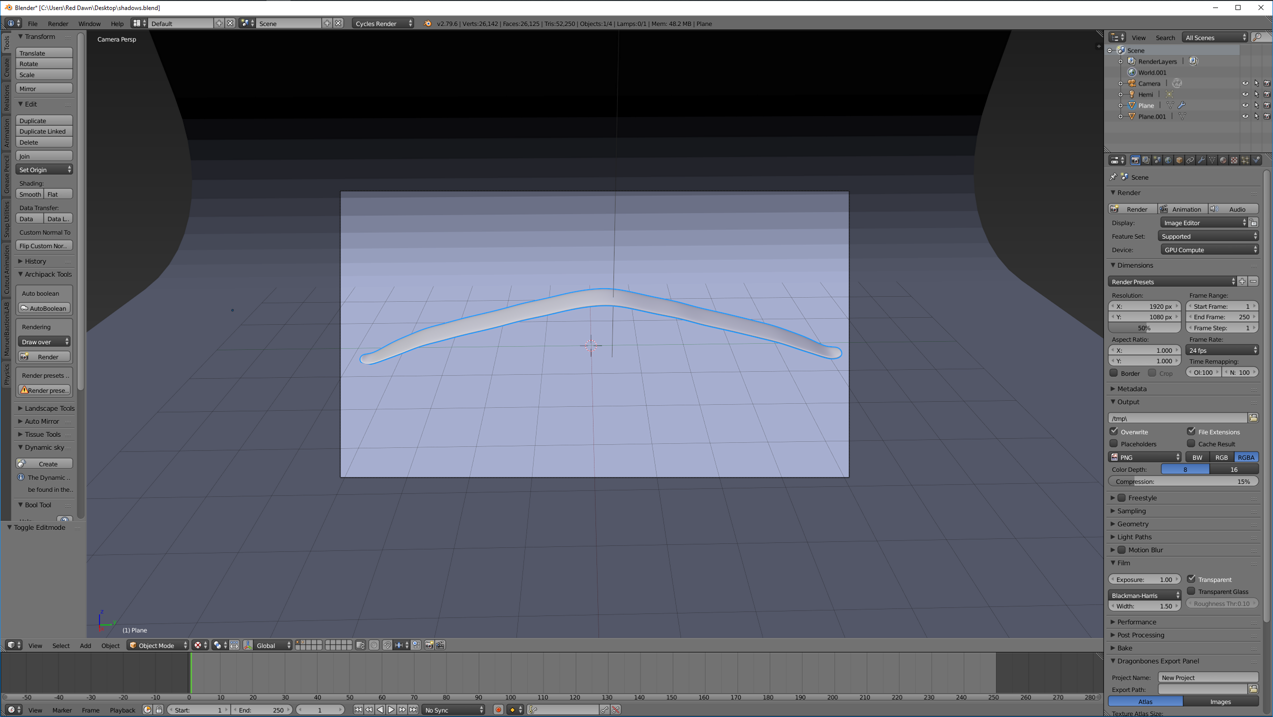Viewport: 1273px width, 717px height.
Task: Toggle Hemi lamp renderability camera icon
Action: pyautogui.click(x=1267, y=94)
